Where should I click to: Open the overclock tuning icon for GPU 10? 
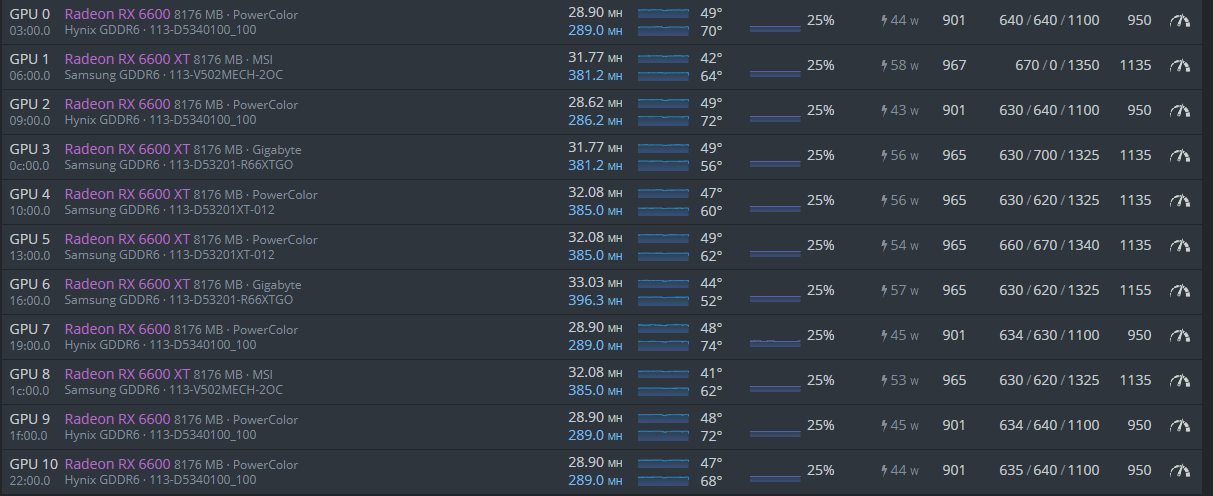[x=1180, y=470]
